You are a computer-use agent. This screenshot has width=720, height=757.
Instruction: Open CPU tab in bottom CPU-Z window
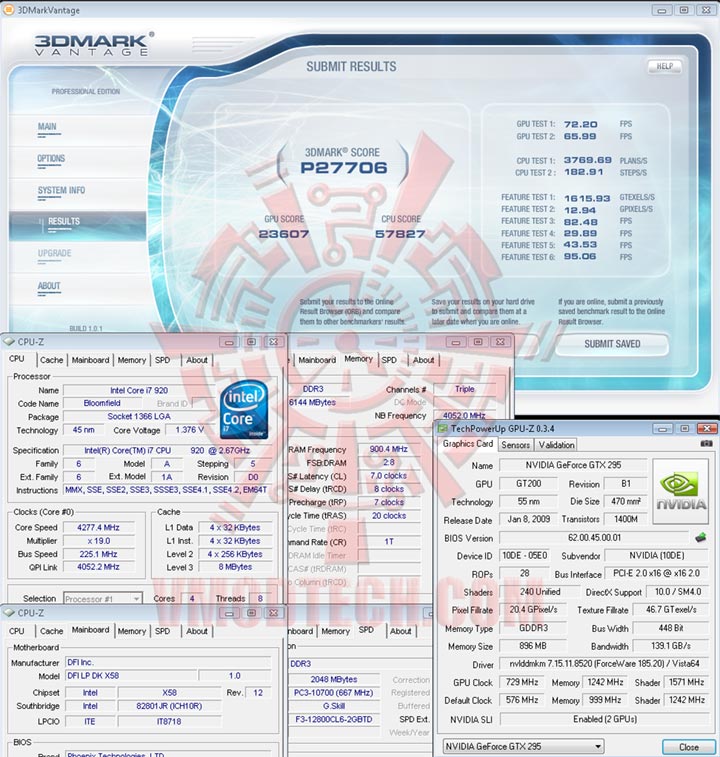[x=17, y=631]
